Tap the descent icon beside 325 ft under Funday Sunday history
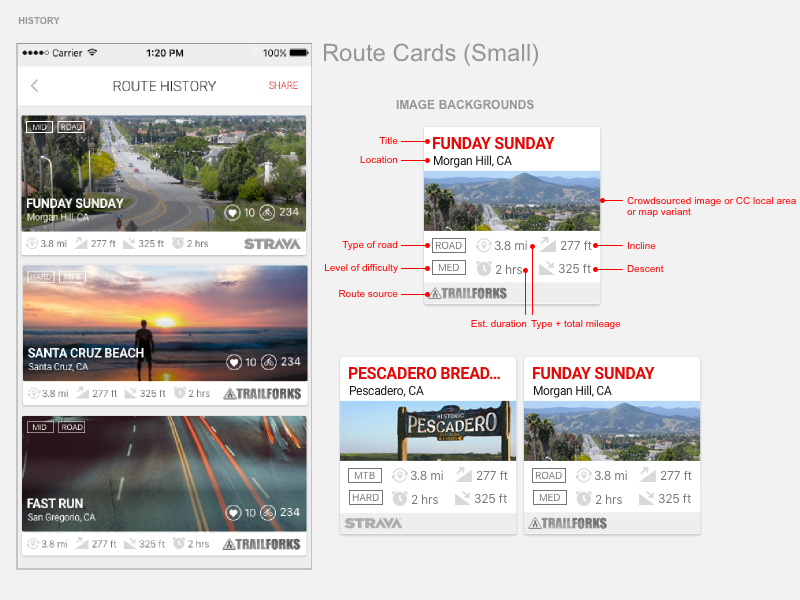Image resolution: width=800 pixels, height=600 pixels. (x=129, y=243)
